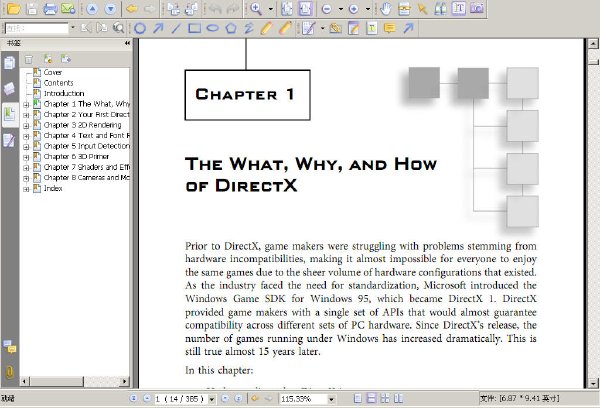
Task: Send the document by email
Action: point(68,8)
